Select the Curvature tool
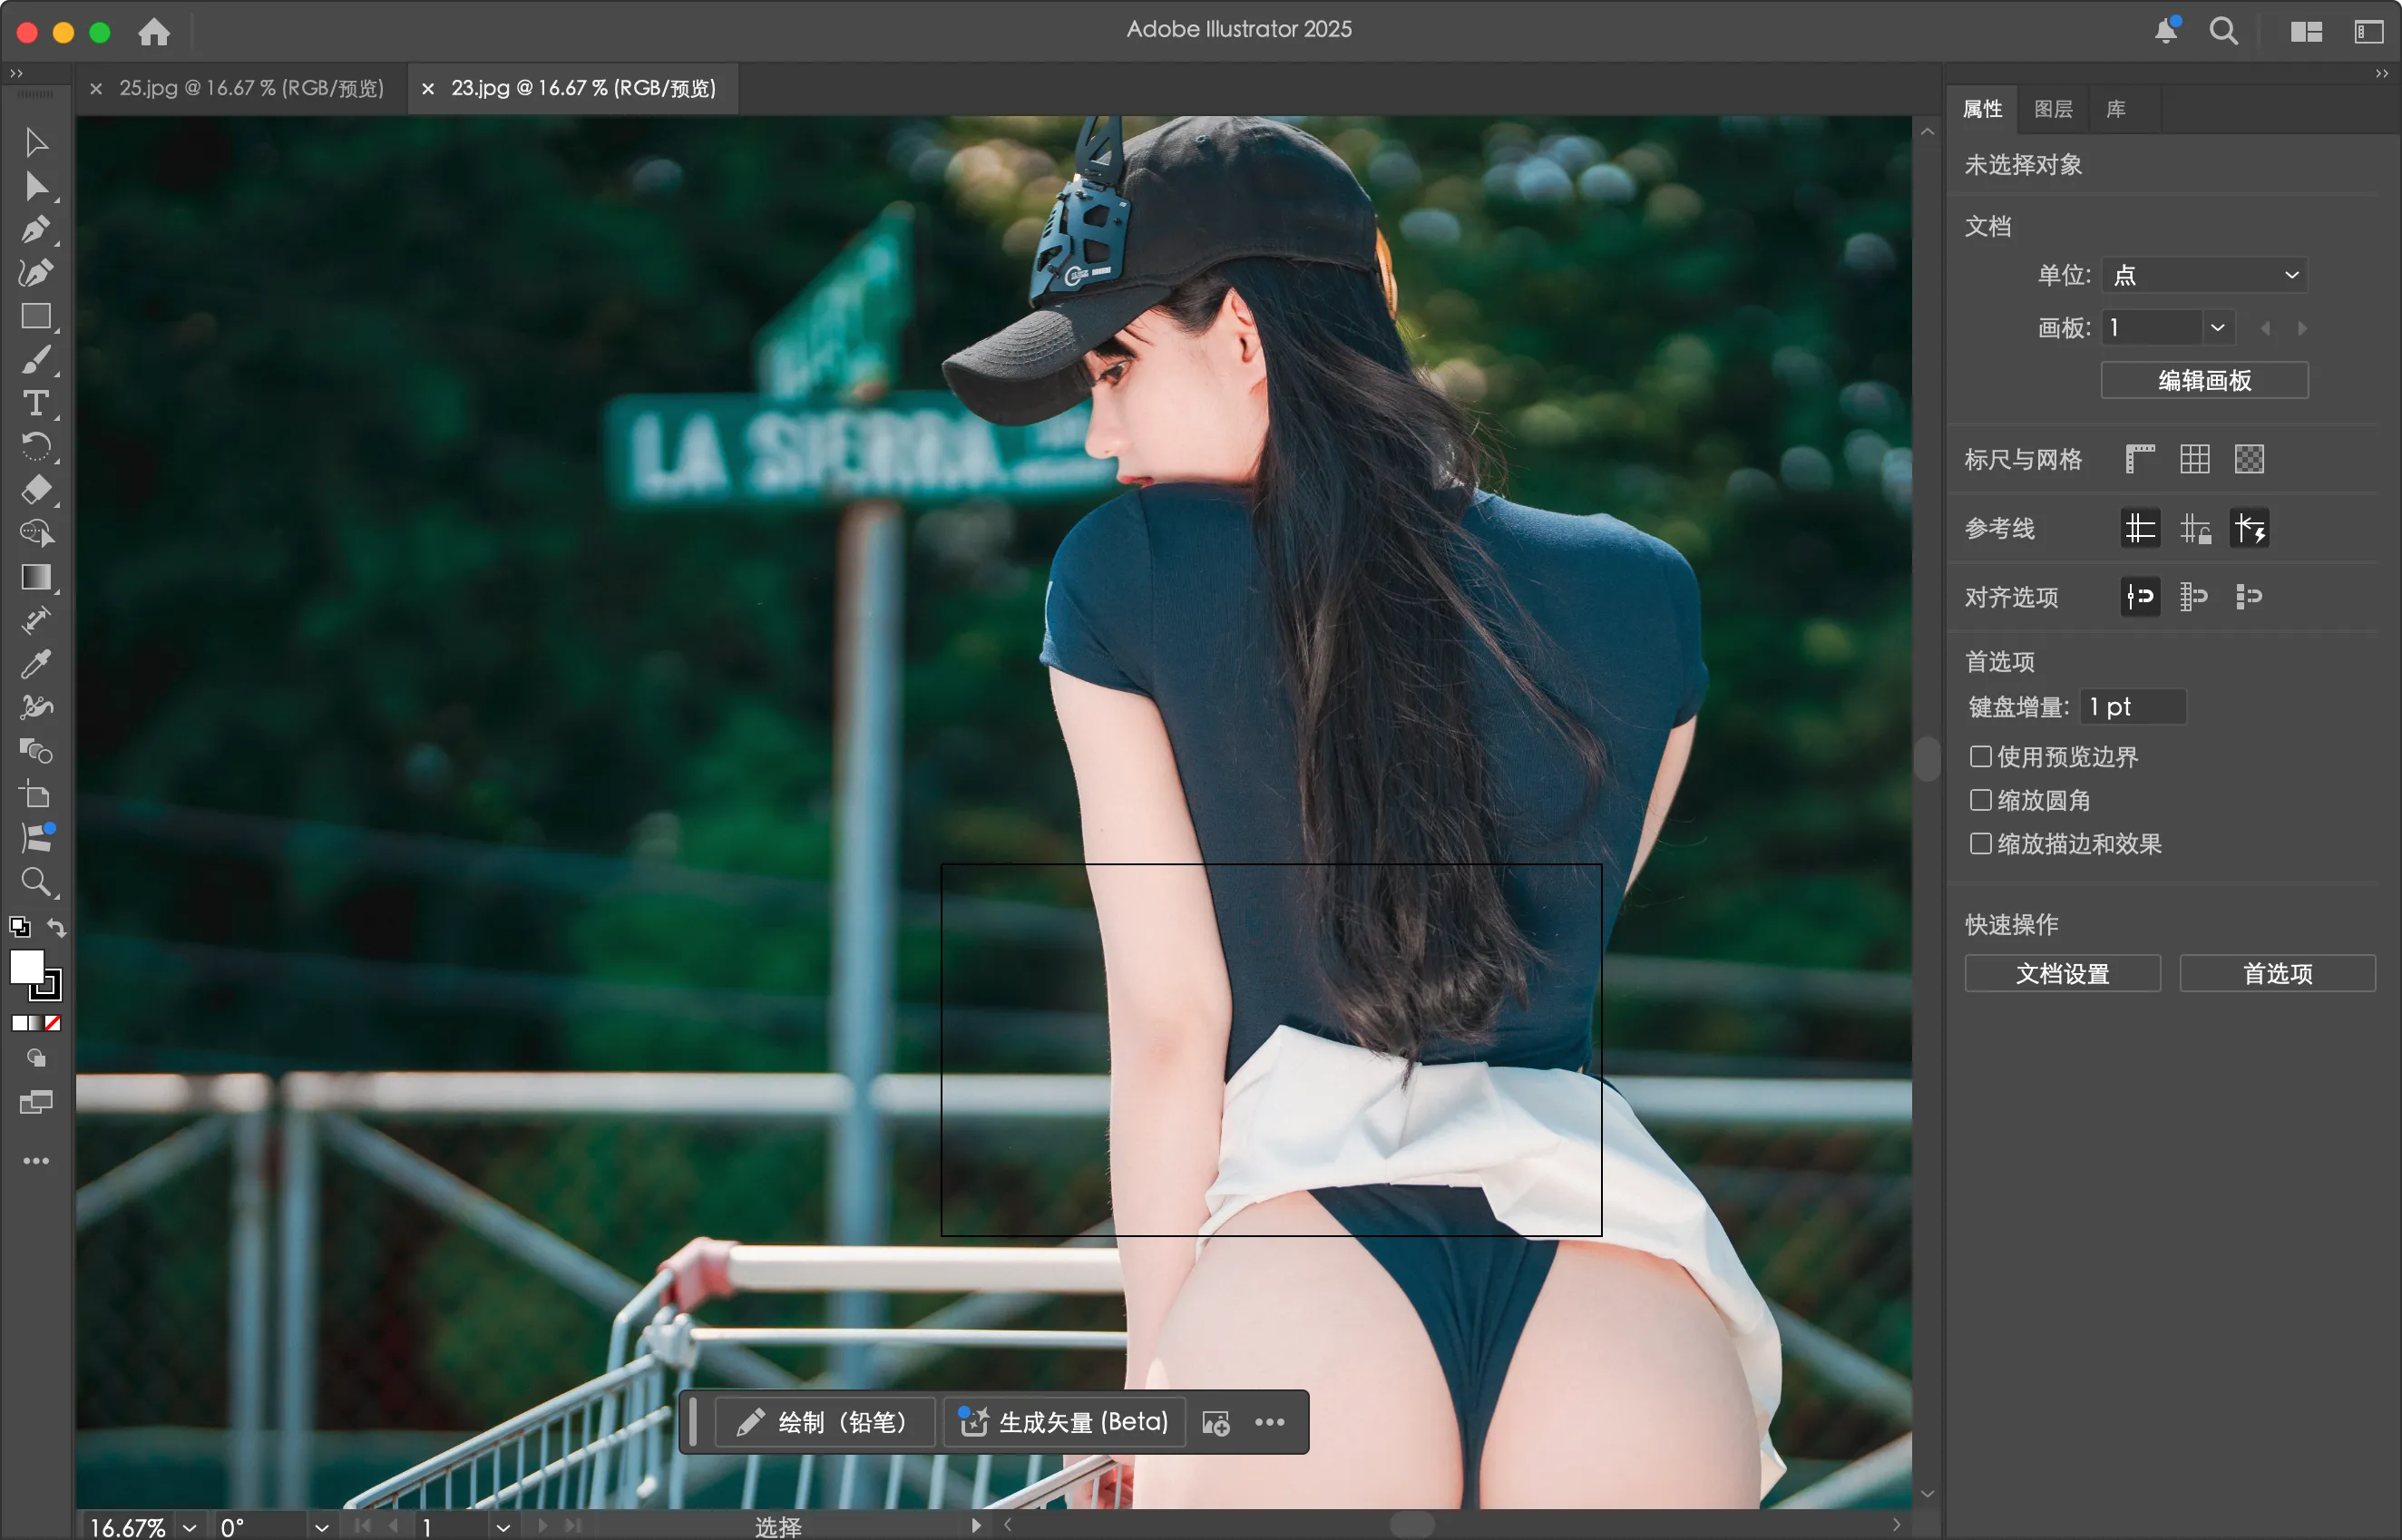This screenshot has width=2402, height=1540. 36,273
